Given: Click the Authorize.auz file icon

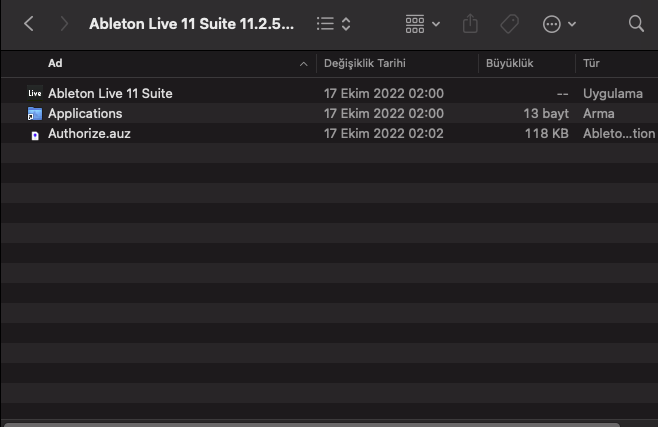Looking at the screenshot, I should (x=35, y=134).
